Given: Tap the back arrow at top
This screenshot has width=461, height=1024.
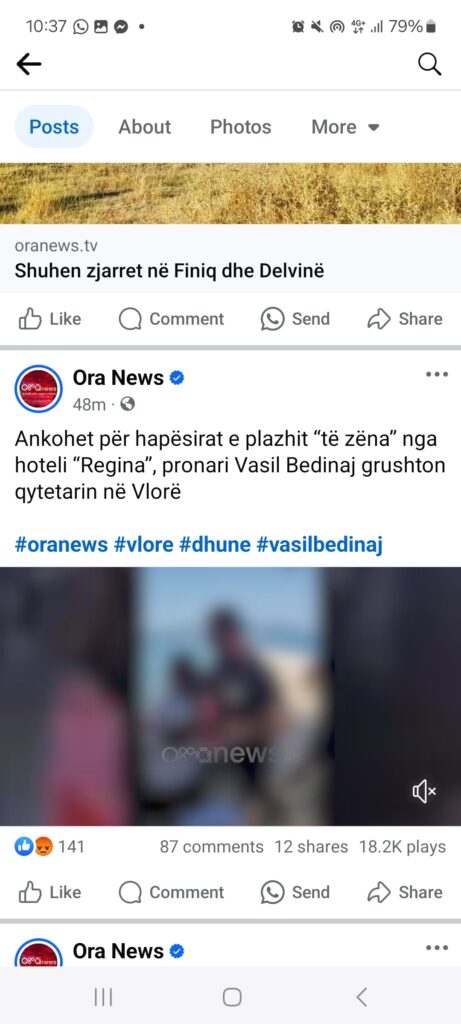Looking at the screenshot, I should [x=29, y=64].
